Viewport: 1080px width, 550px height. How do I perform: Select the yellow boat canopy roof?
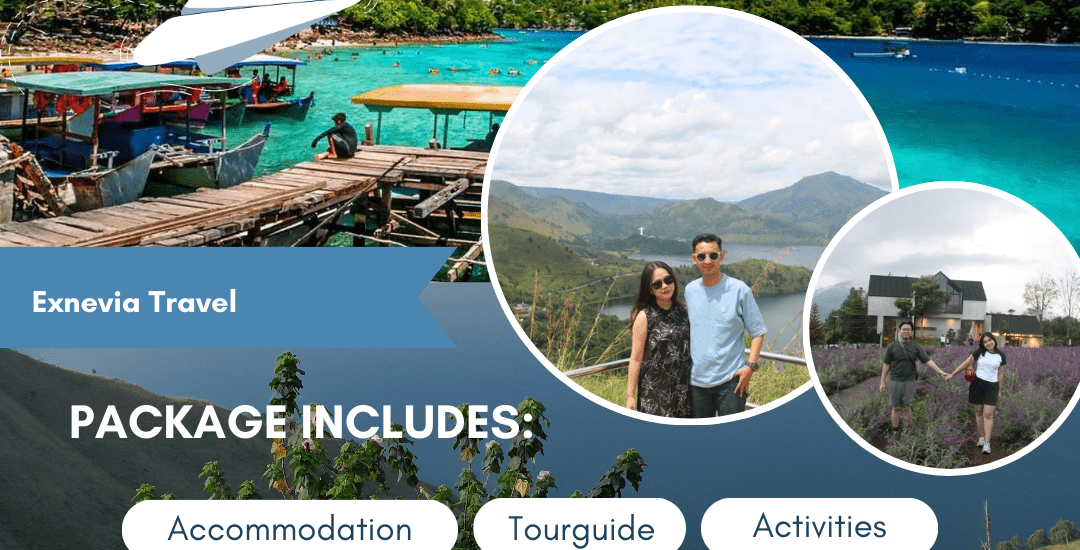436,97
